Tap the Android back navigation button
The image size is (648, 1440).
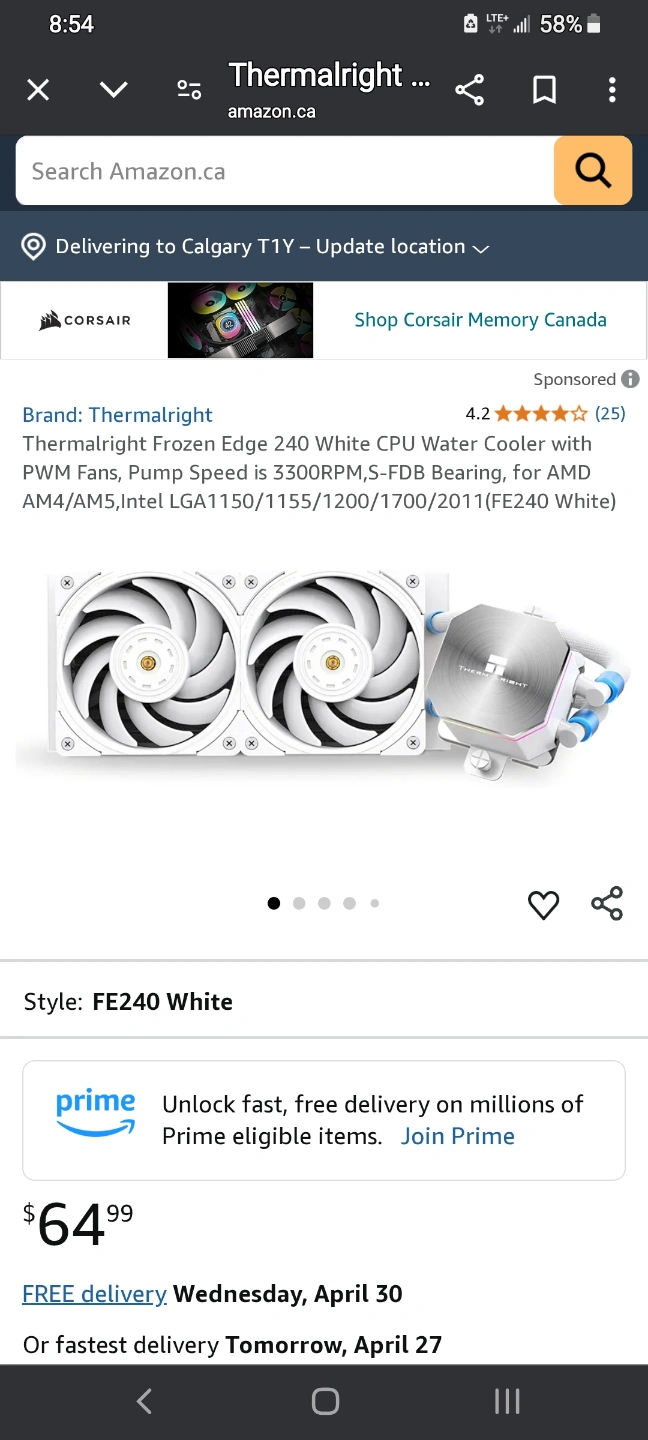click(x=144, y=1402)
